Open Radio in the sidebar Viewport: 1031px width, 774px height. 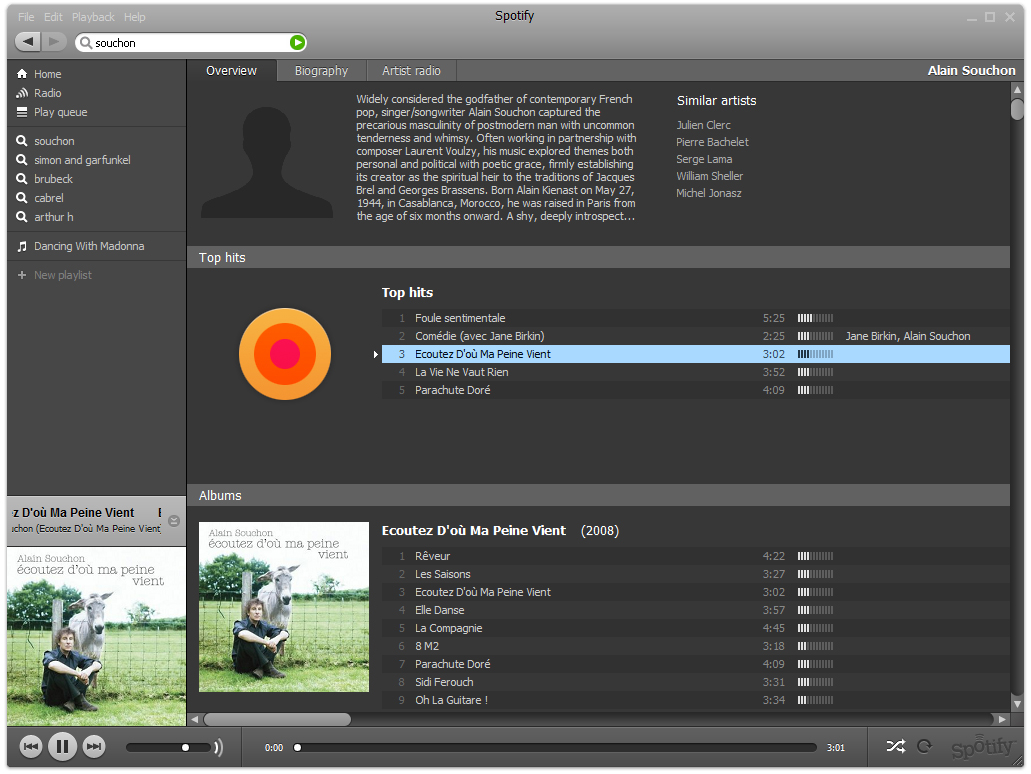click(47, 93)
